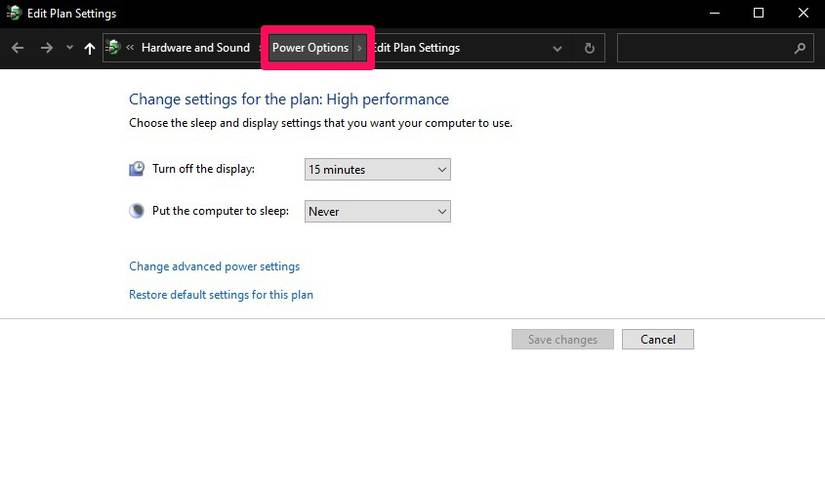825x489 pixels.
Task: Open Change advanced power settings link
Action: pyautogui.click(x=214, y=266)
